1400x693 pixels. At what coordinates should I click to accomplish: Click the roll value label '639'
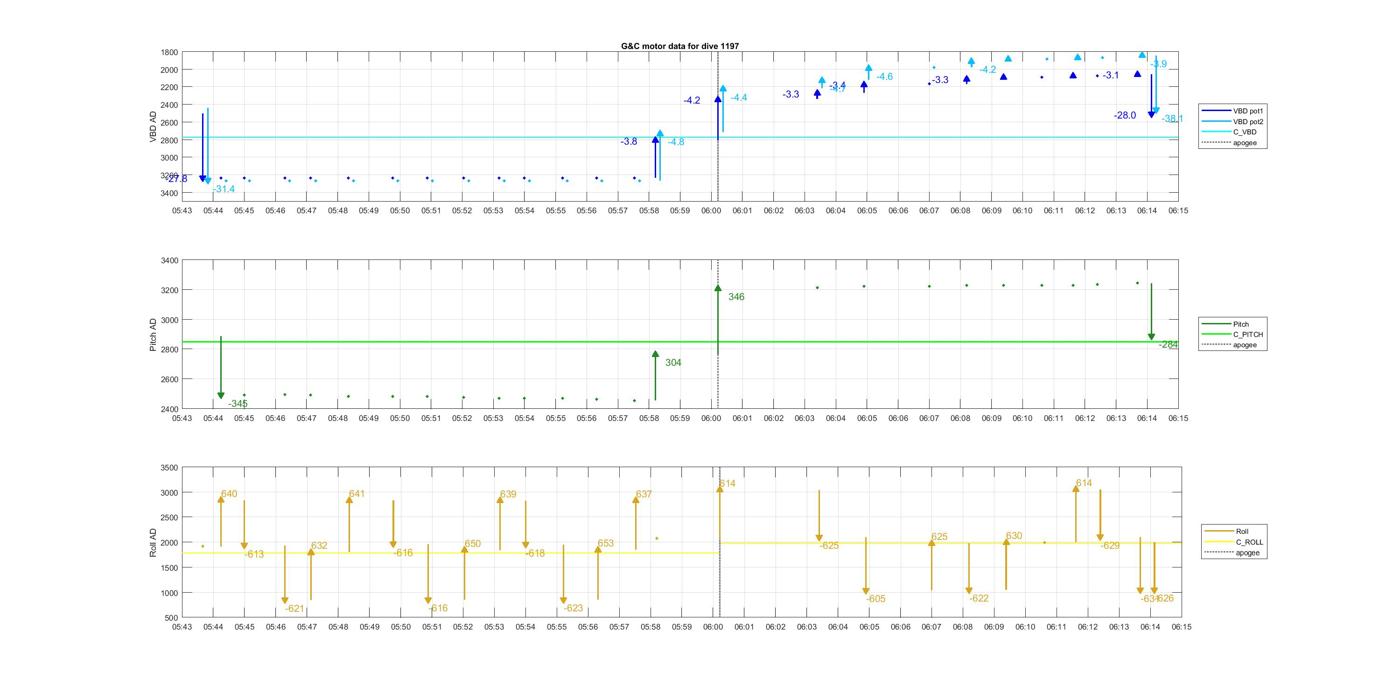(508, 494)
